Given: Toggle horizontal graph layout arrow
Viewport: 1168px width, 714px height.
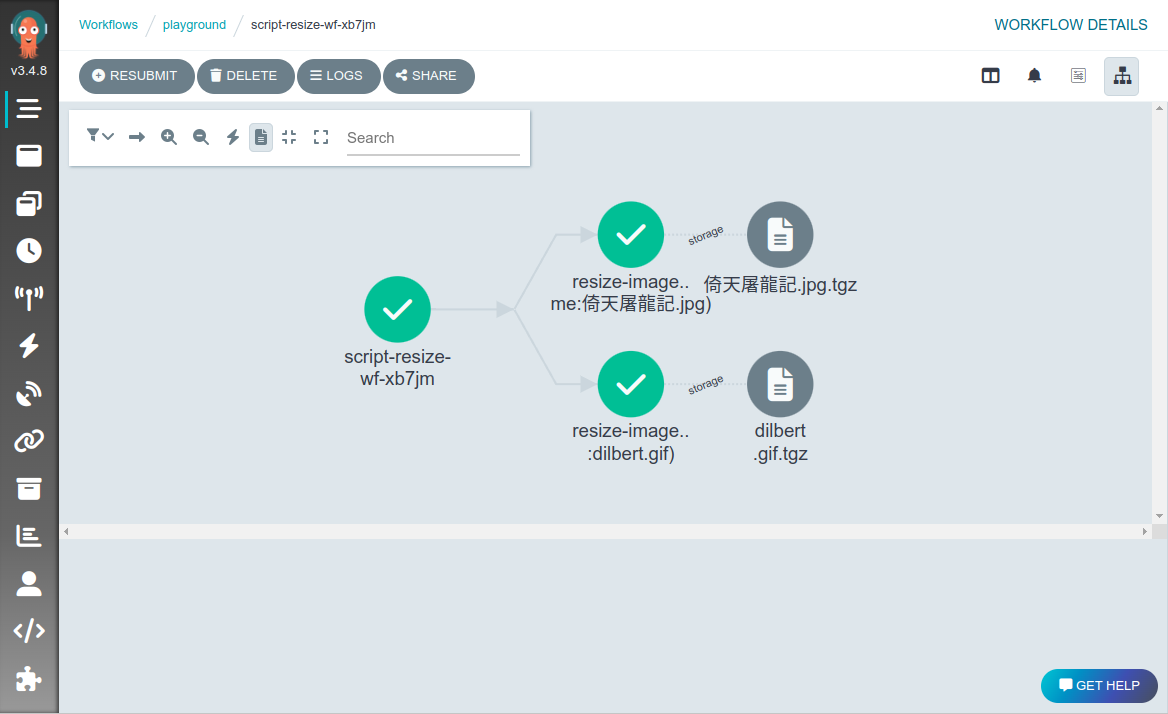Looking at the screenshot, I should [137, 137].
